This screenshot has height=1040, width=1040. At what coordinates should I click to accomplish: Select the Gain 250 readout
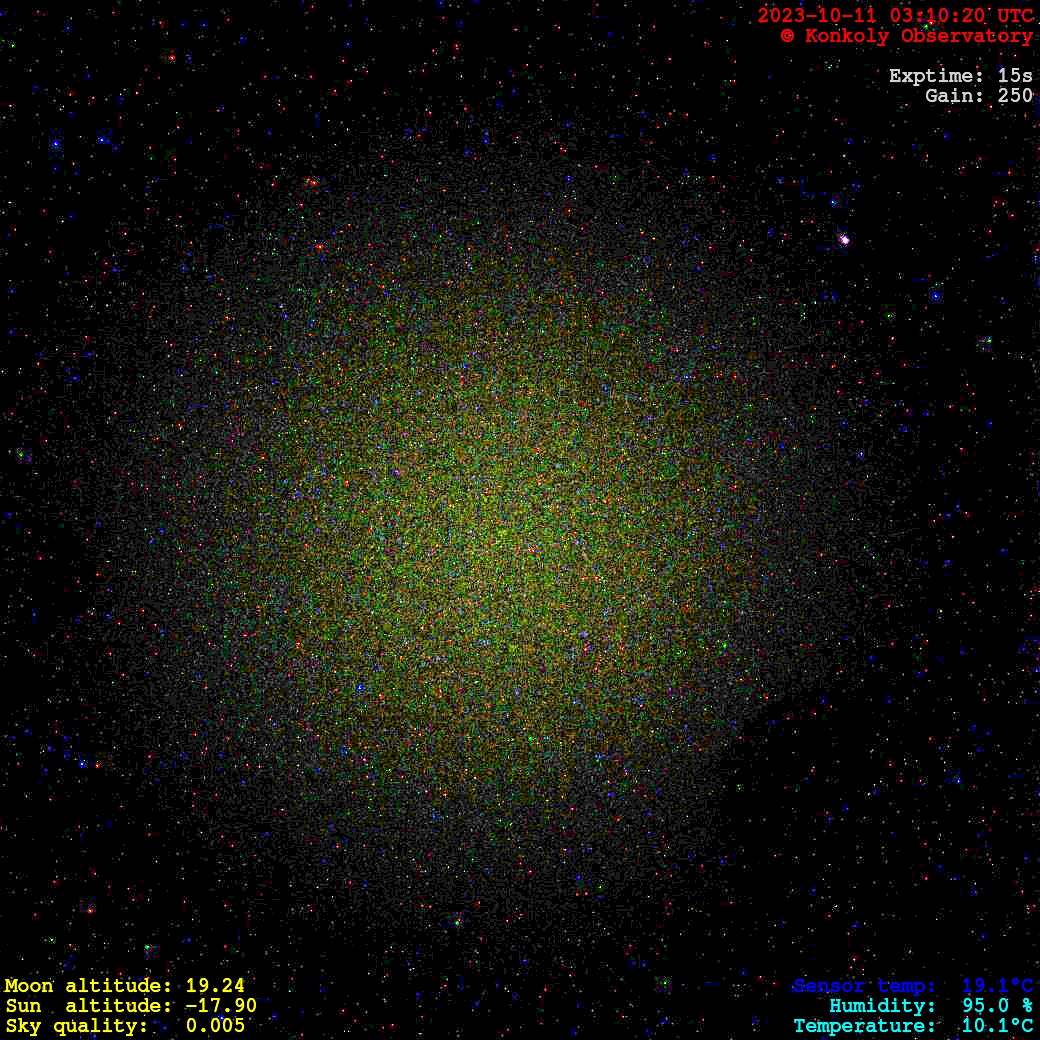click(978, 96)
